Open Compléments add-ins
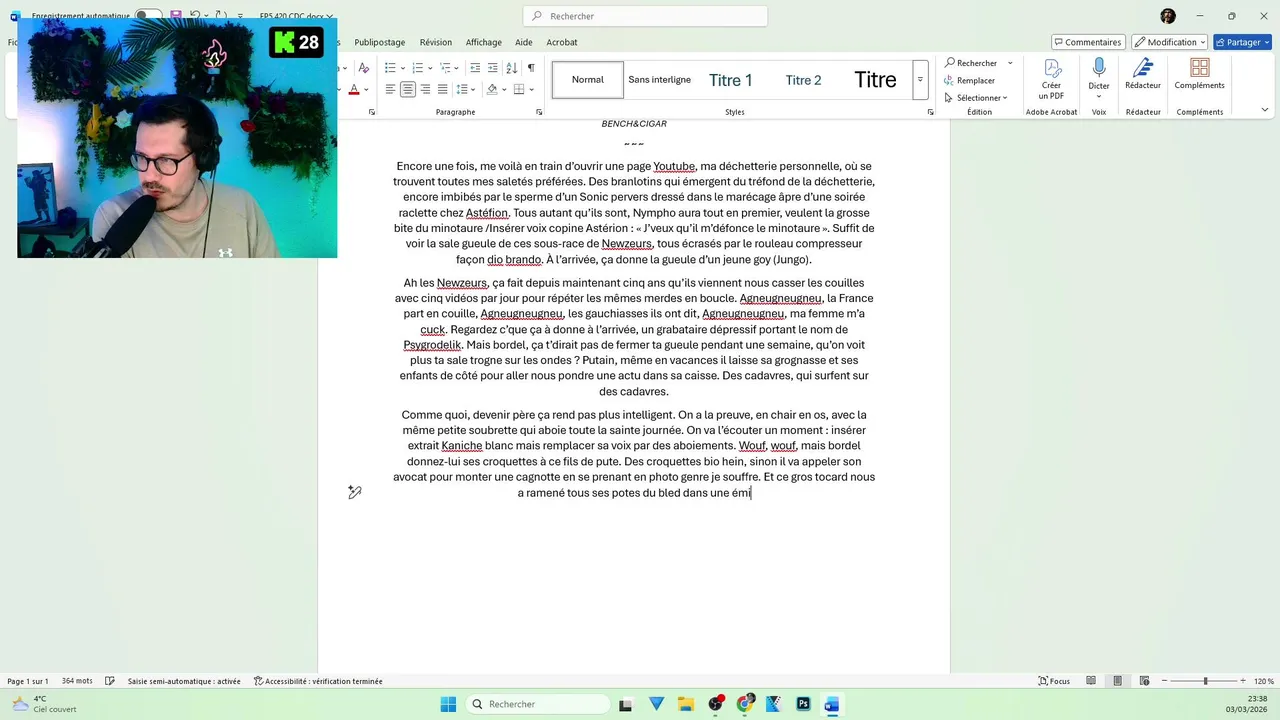Viewport: 1280px width, 720px height. click(1200, 74)
